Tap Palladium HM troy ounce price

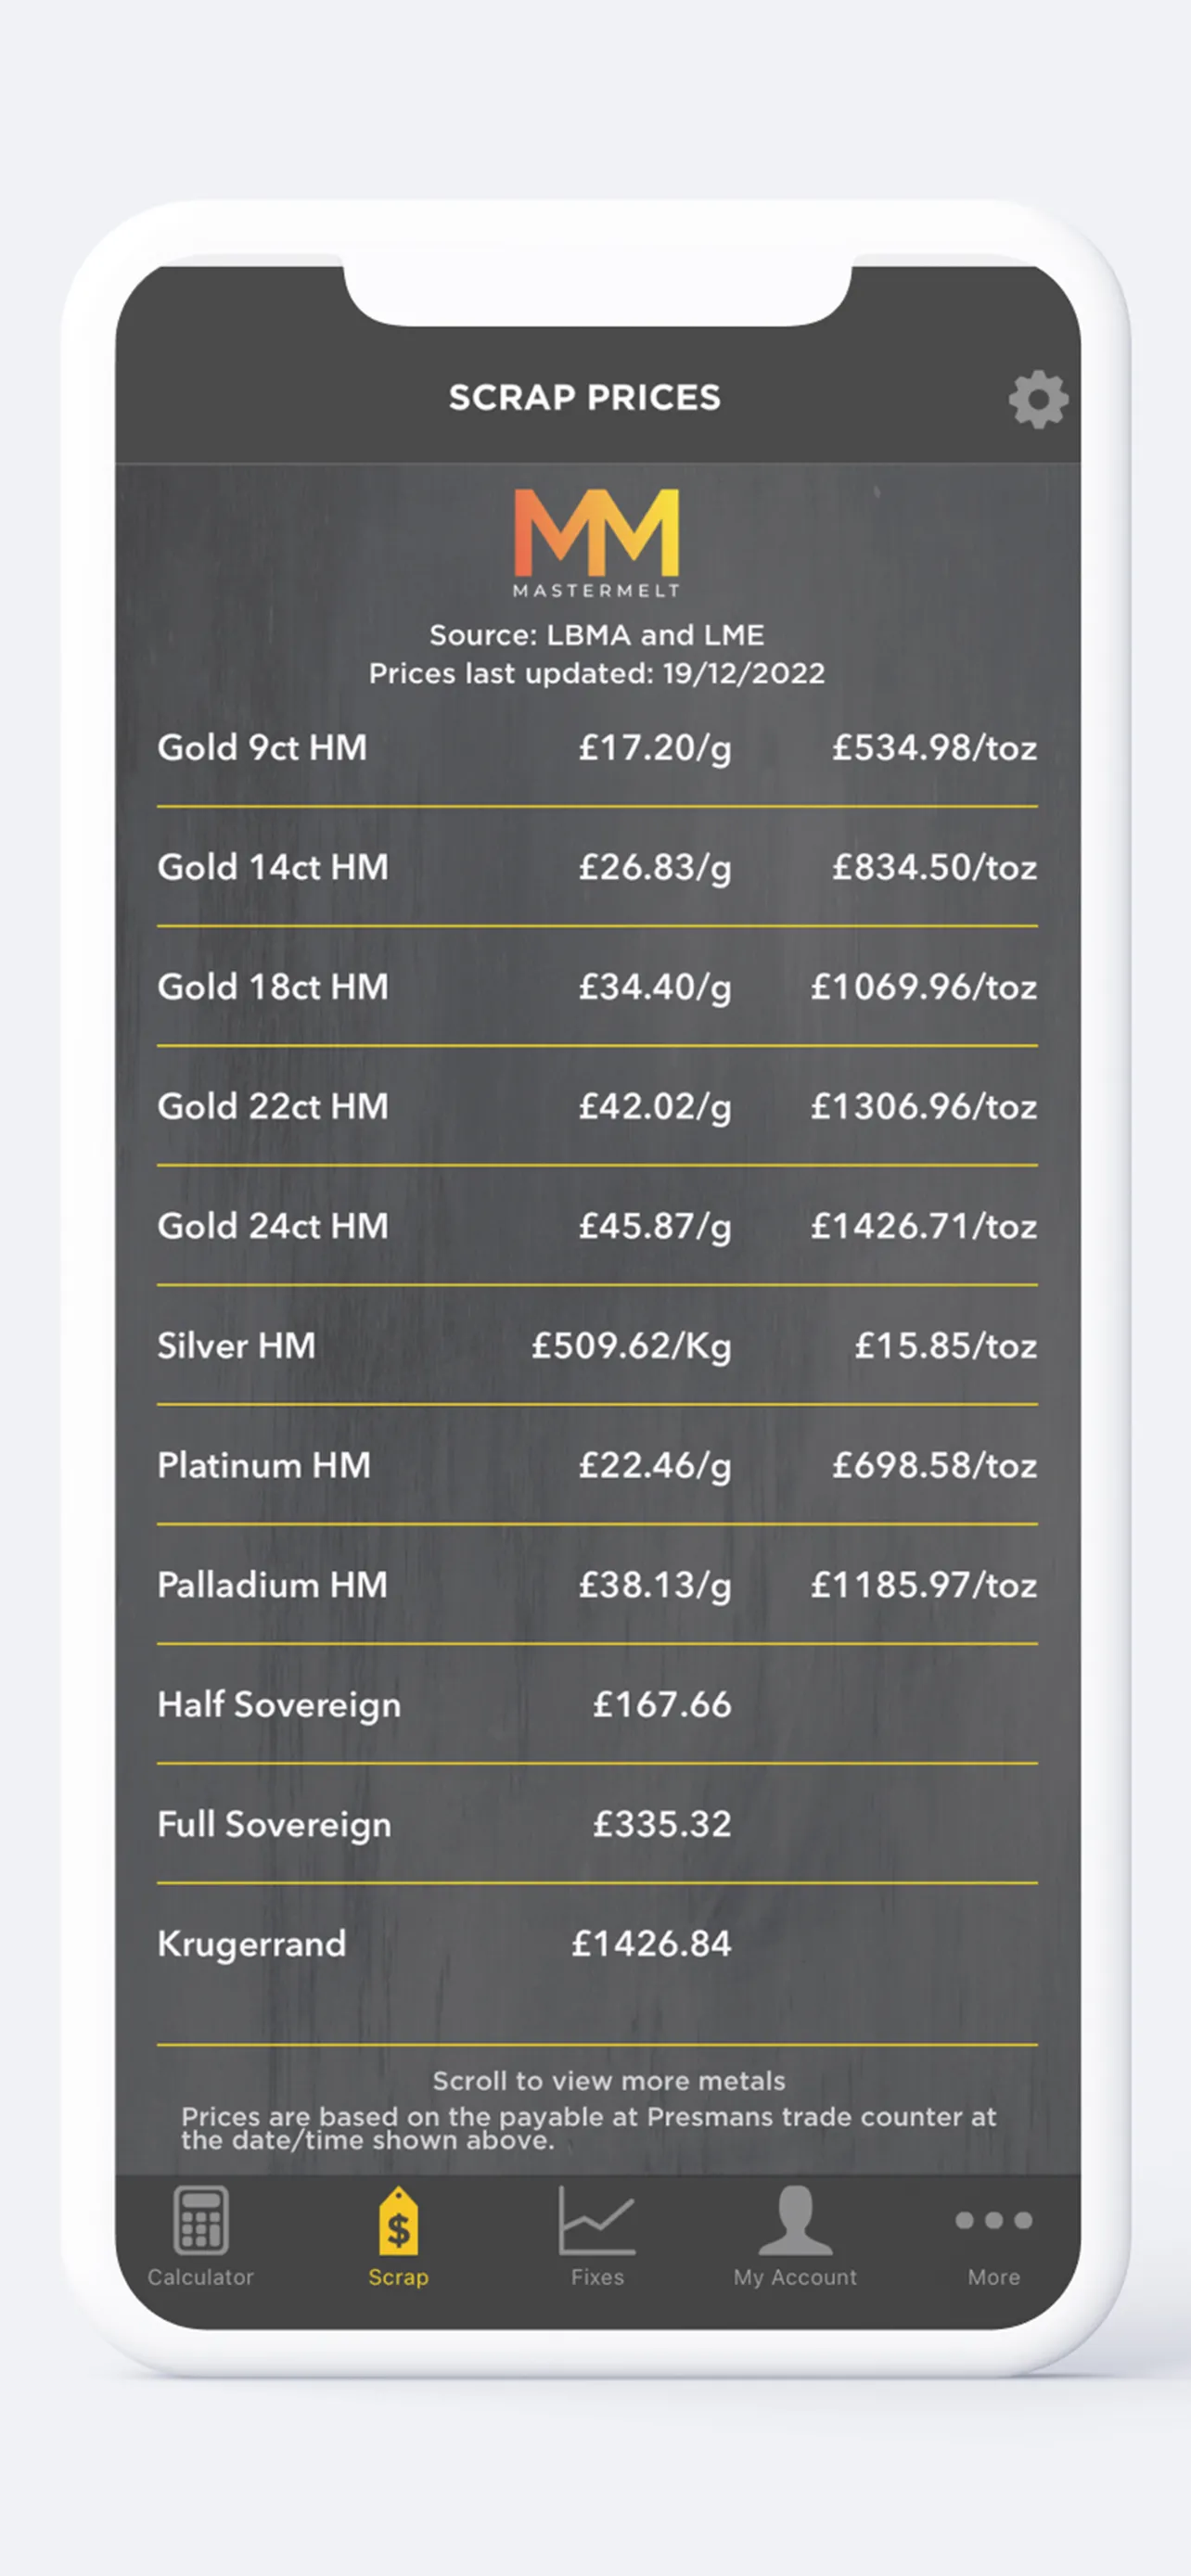[x=924, y=1585]
